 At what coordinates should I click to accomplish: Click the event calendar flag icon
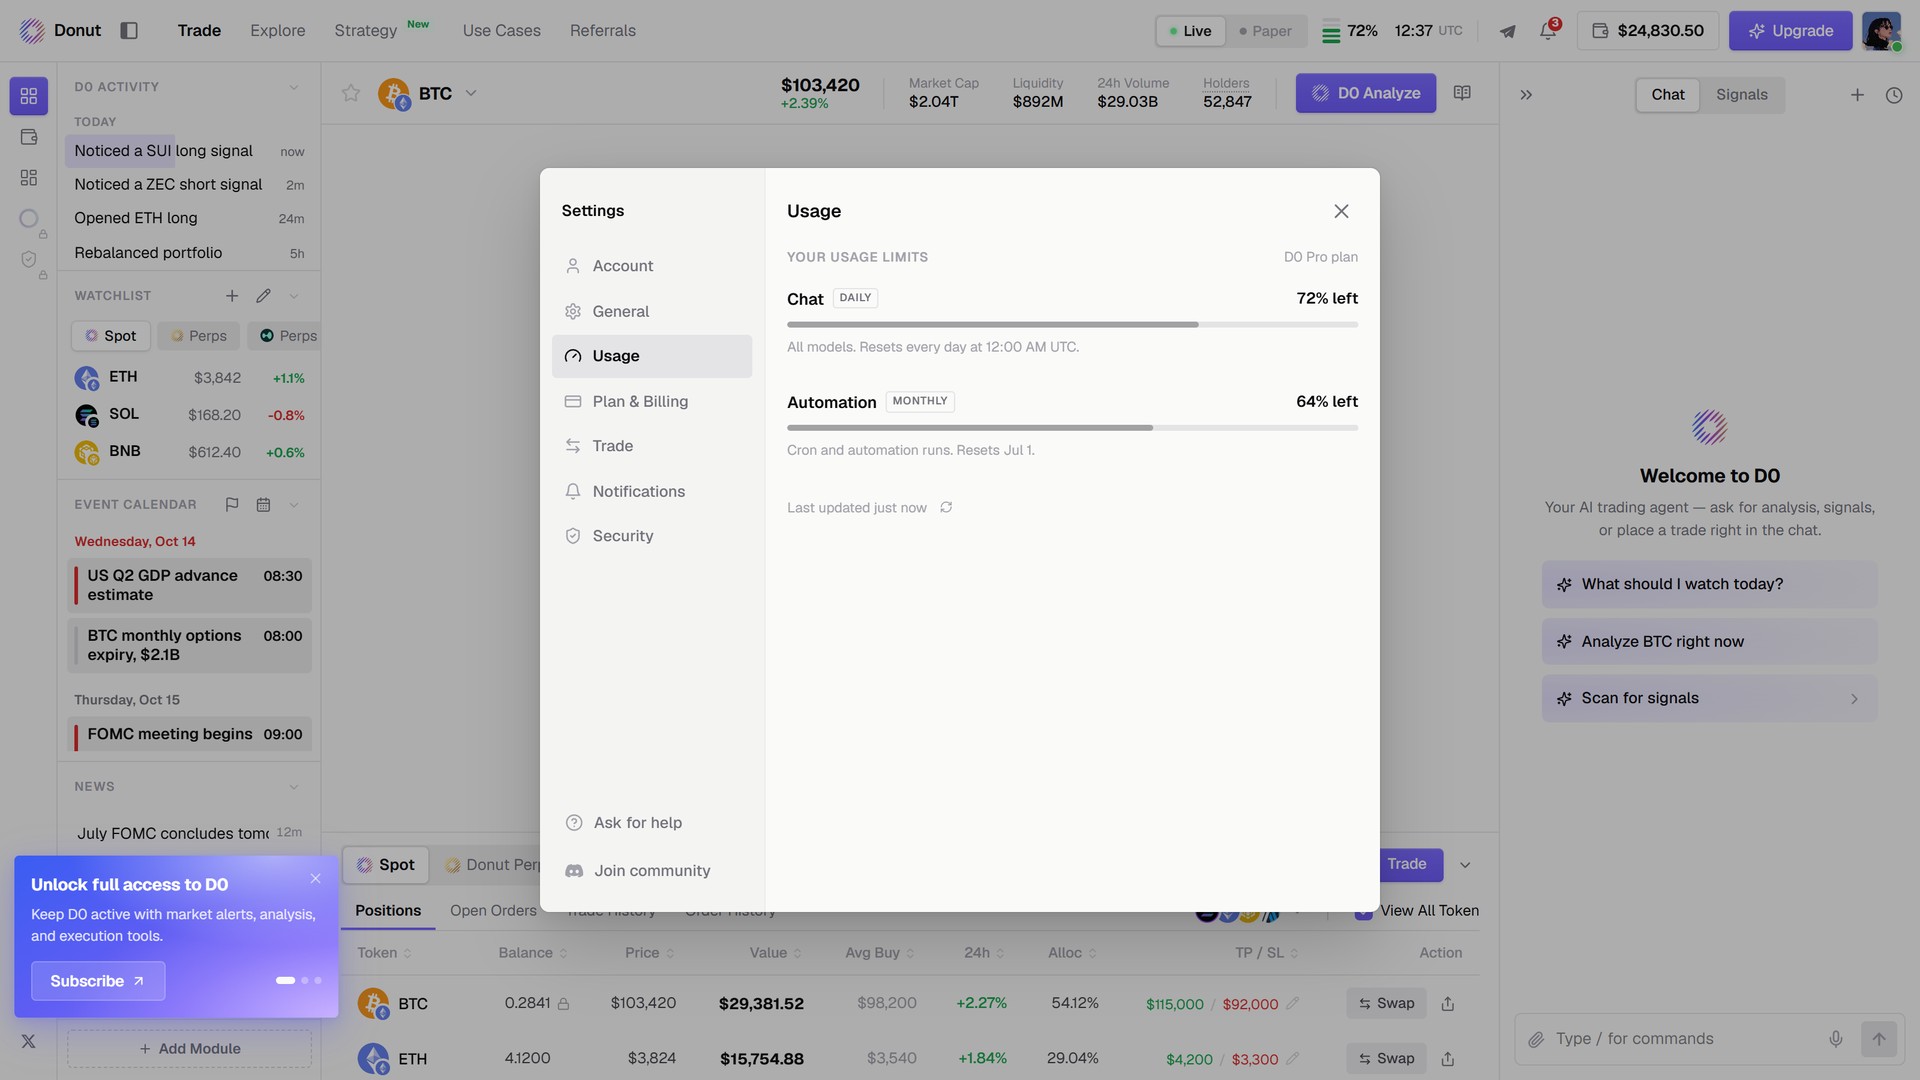click(x=232, y=505)
